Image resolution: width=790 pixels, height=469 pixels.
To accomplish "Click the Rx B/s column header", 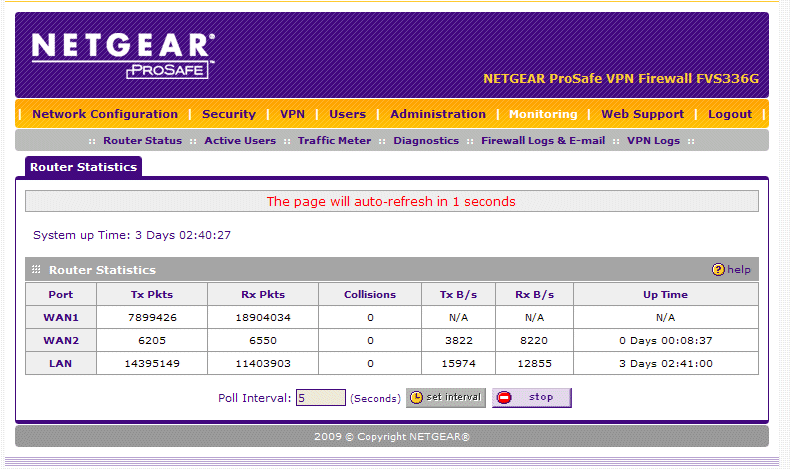I will point(535,295).
